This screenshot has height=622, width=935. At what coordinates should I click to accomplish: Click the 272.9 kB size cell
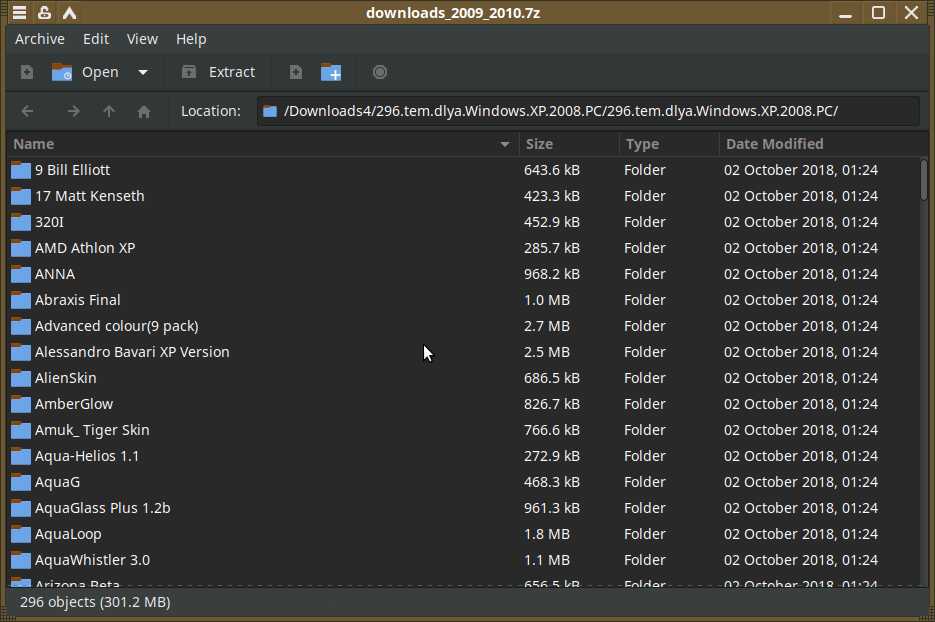(x=552, y=456)
